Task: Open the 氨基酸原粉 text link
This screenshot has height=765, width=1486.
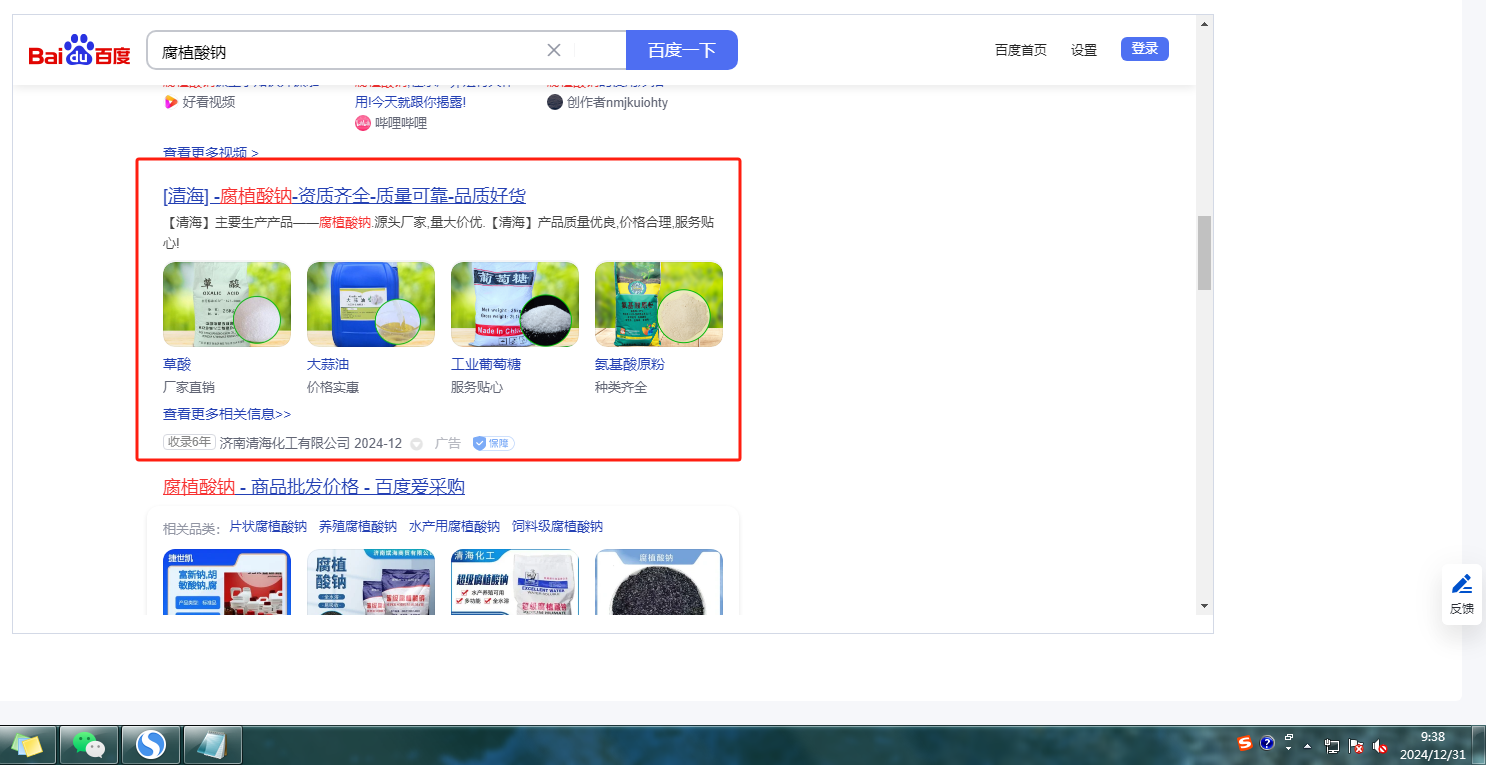Action: tap(630, 364)
